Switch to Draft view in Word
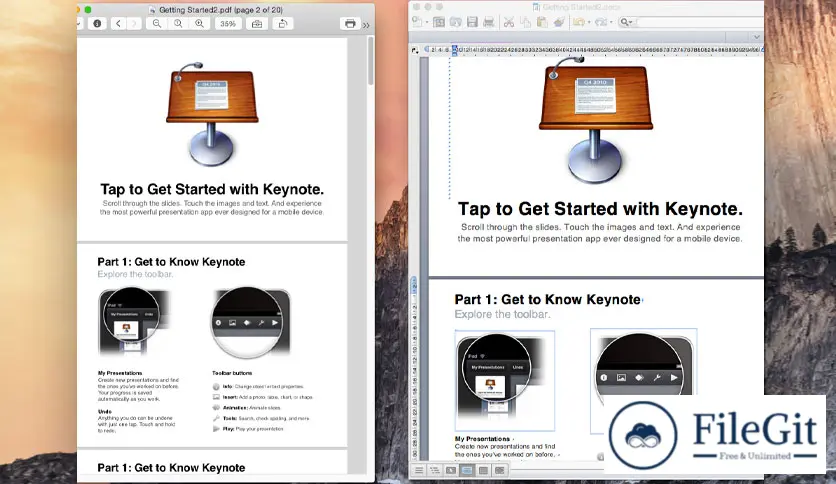This screenshot has height=484, width=836. [419, 470]
